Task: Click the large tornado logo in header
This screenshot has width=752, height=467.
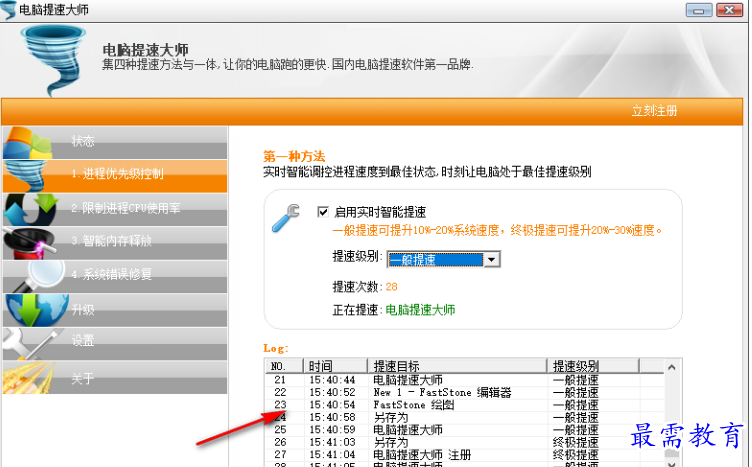Action: tap(53, 60)
